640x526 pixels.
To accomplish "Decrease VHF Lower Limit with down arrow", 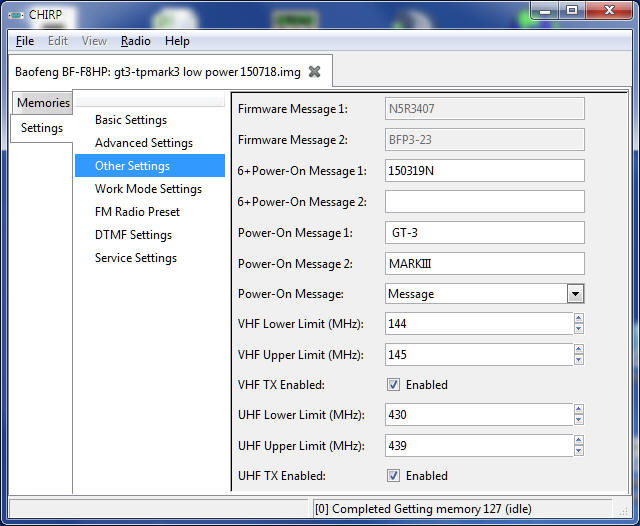I will point(578,329).
